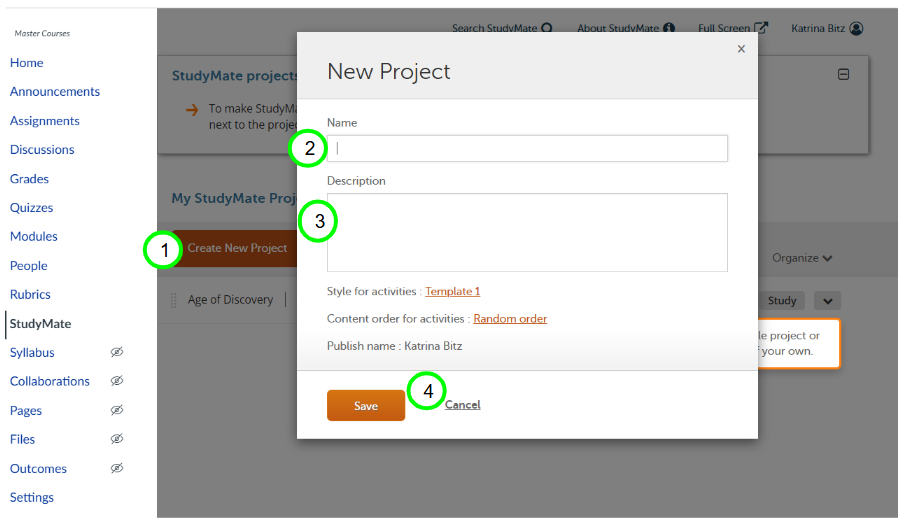Toggle visibility eye icon next to Syllabus

[117, 352]
